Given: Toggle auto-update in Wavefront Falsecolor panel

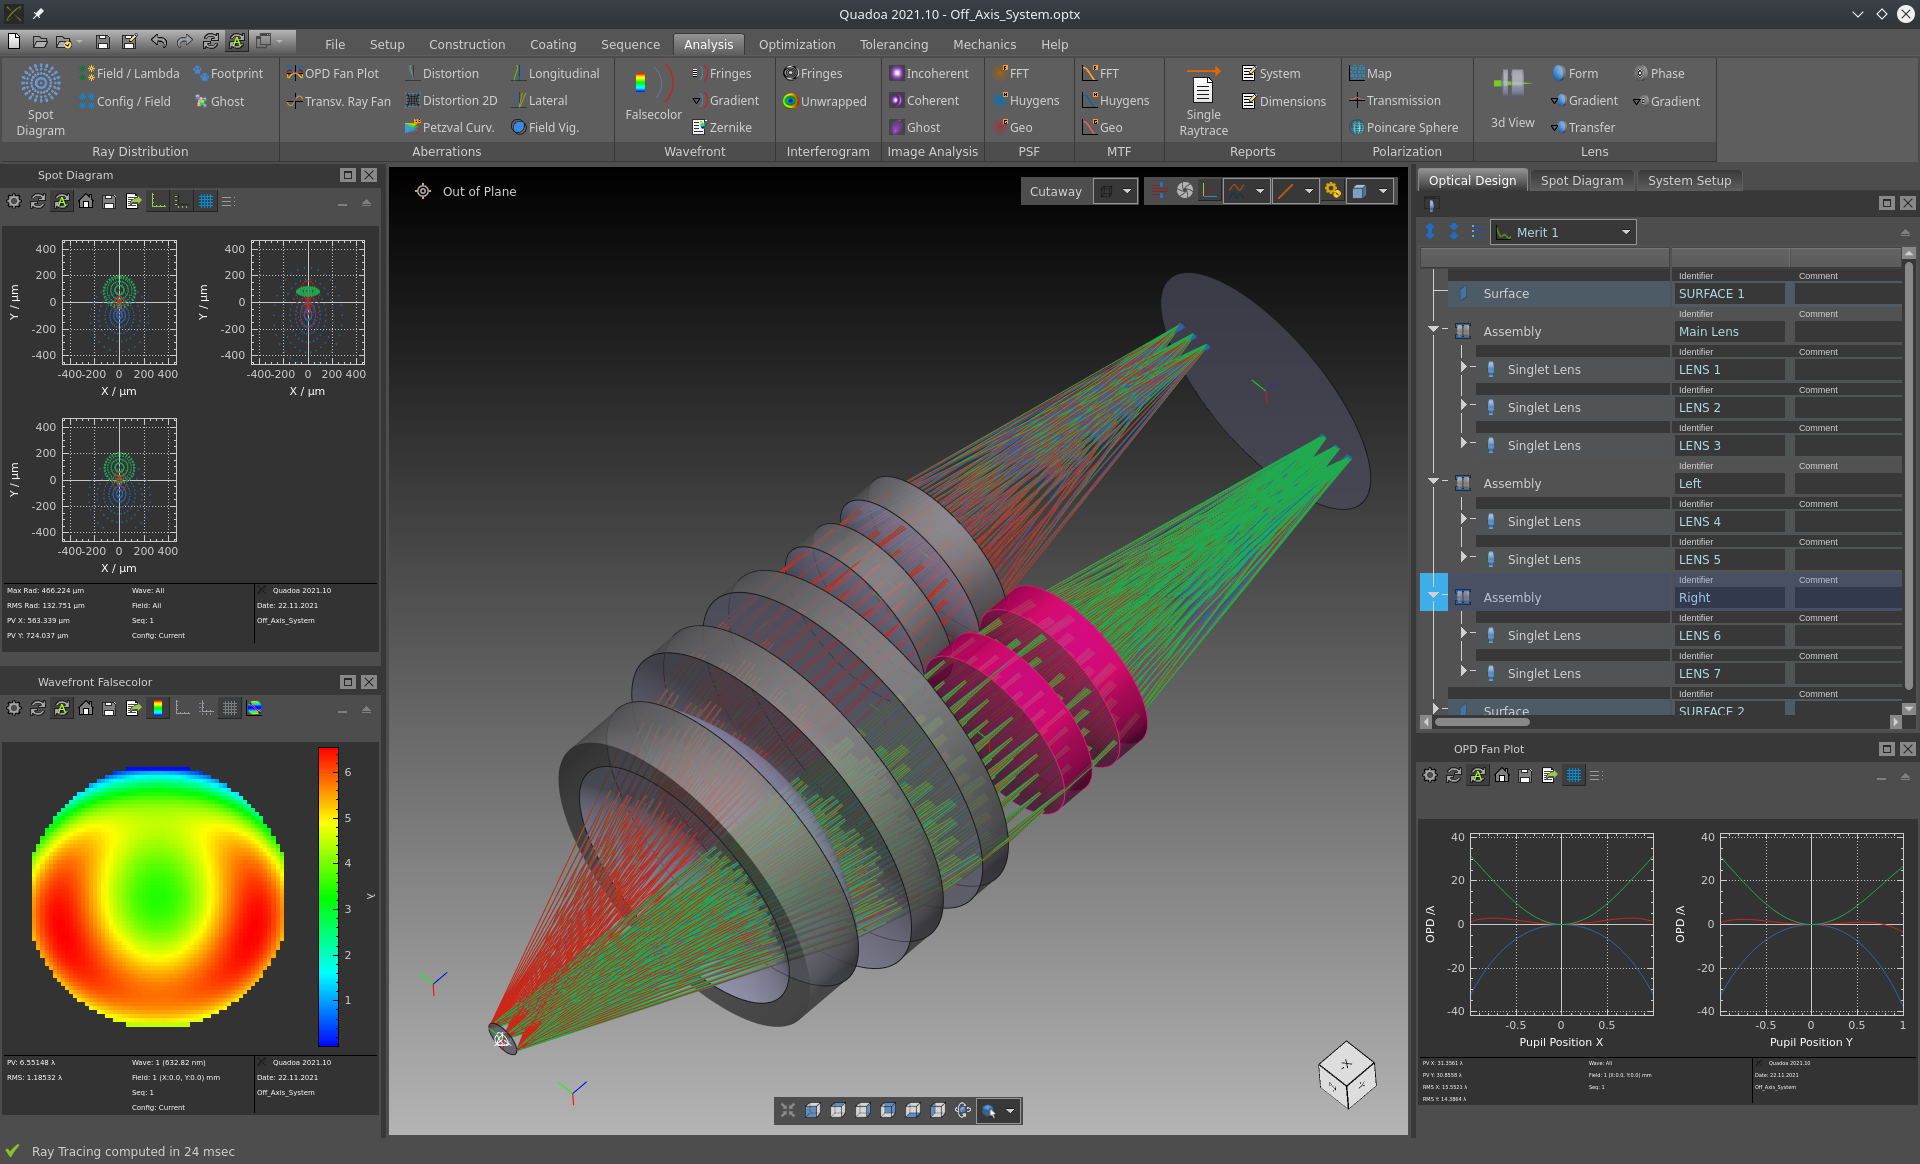Looking at the screenshot, I should click(62, 708).
